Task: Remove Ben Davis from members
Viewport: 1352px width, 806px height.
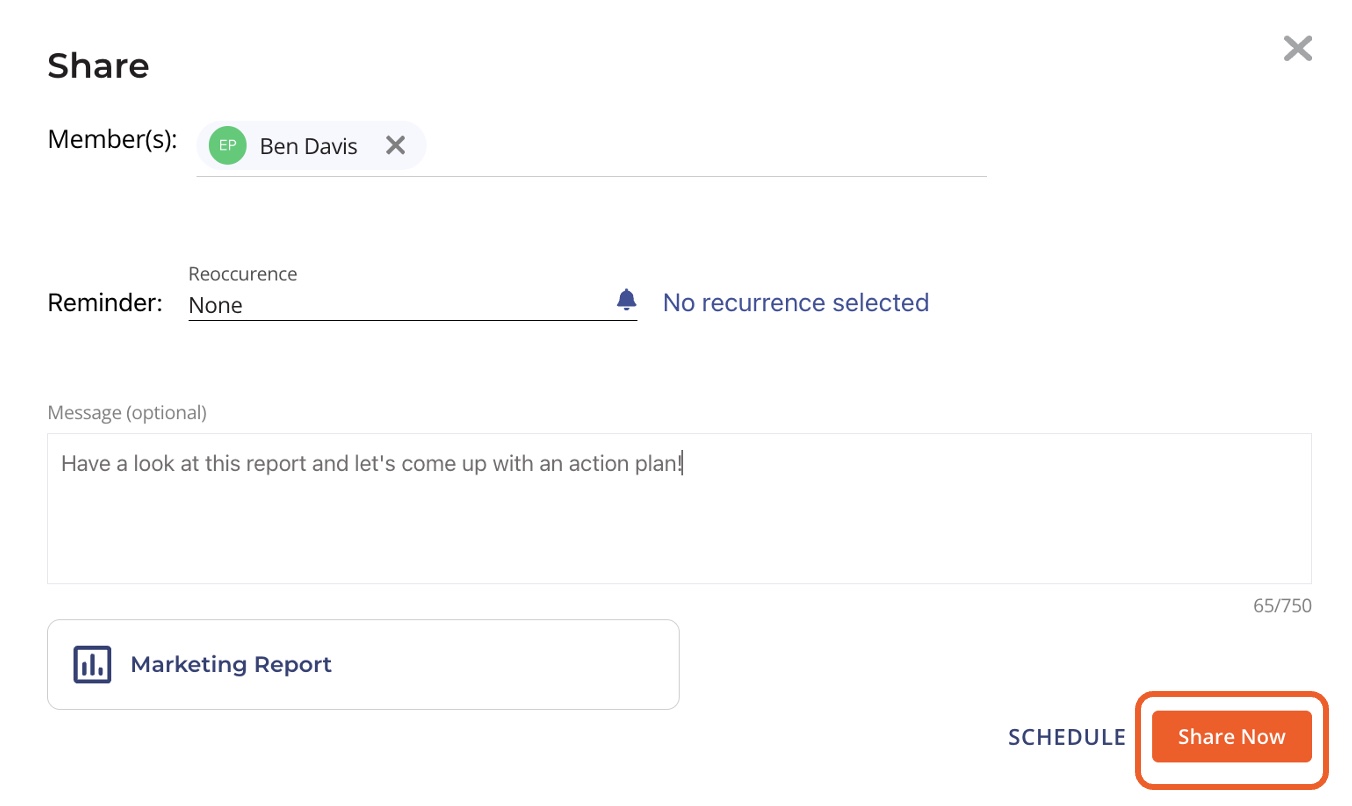Action: coord(396,146)
